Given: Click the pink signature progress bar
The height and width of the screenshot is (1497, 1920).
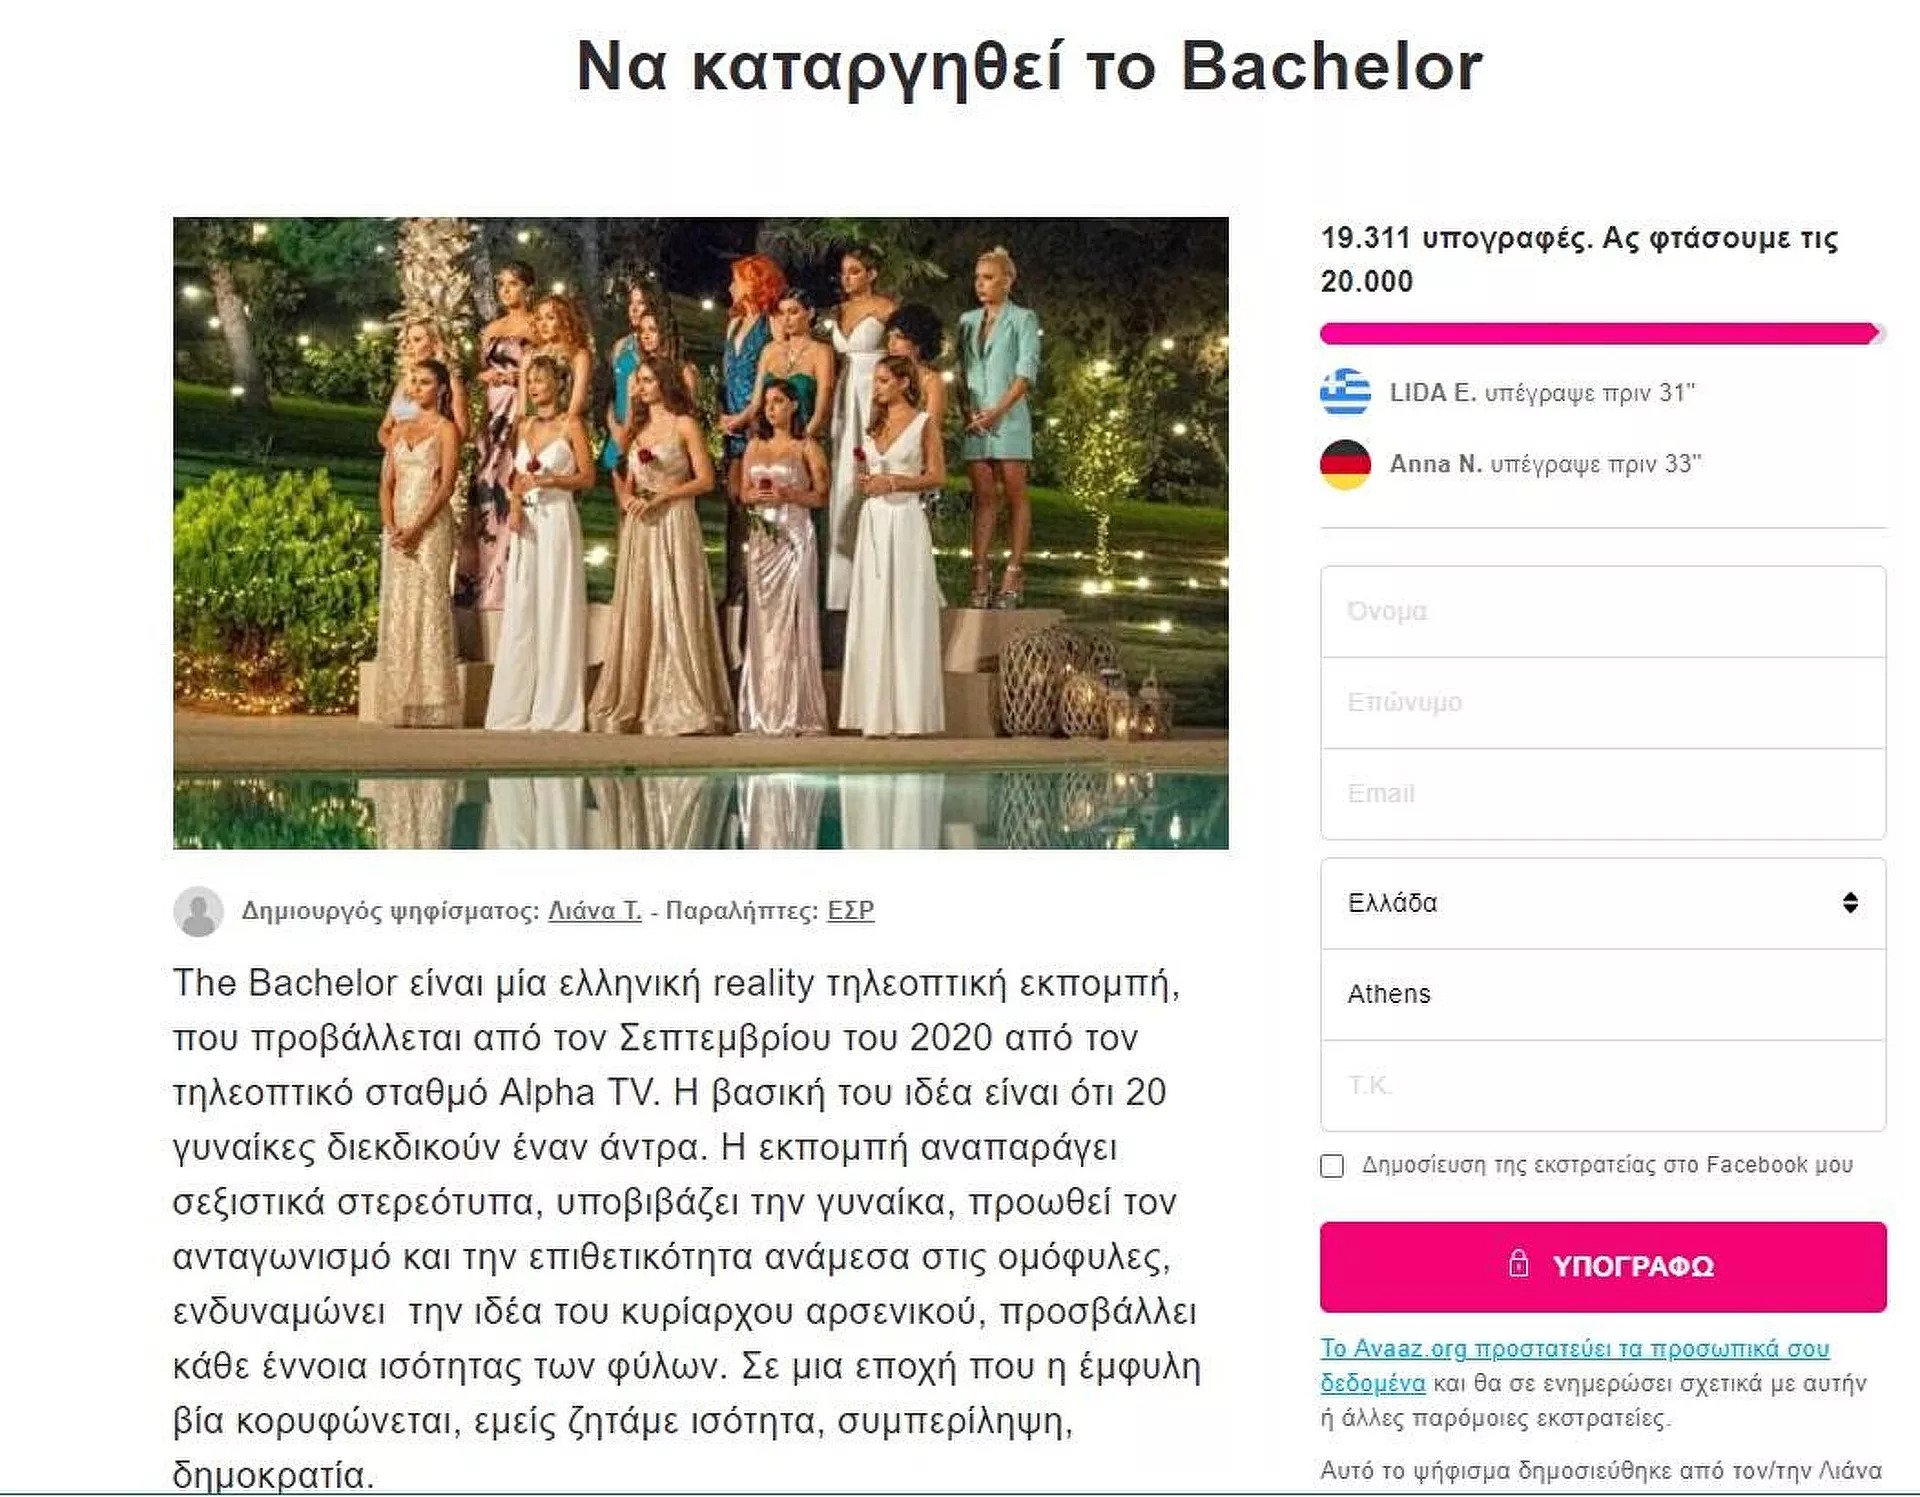Looking at the screenshot, I should pos(1600,334).
